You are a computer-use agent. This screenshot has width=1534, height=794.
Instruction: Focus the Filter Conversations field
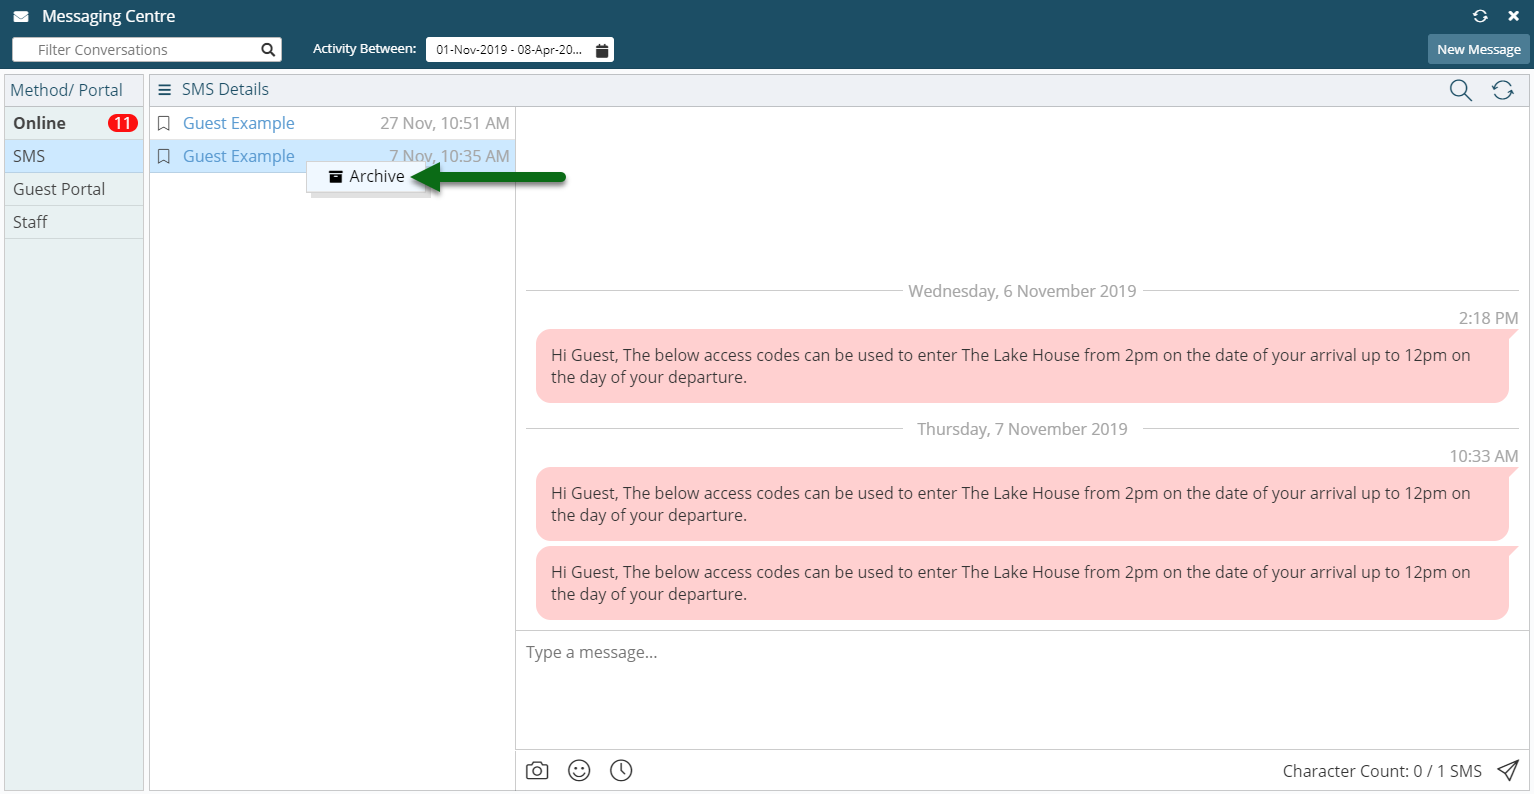coord(147,50)
